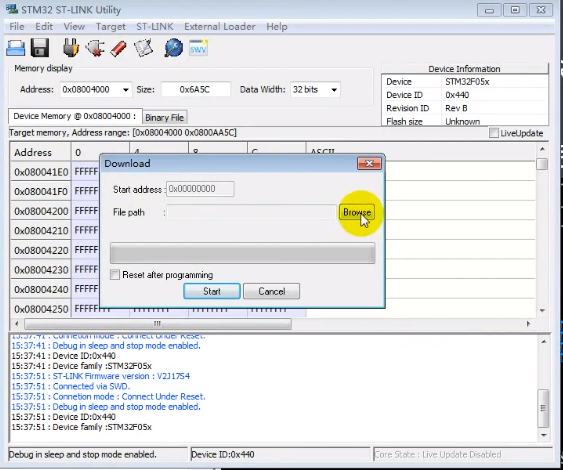This screenshot has width=563, height=470.
Task: Click the log panel scrollbar thumb
Action: [x=543, y=408]
